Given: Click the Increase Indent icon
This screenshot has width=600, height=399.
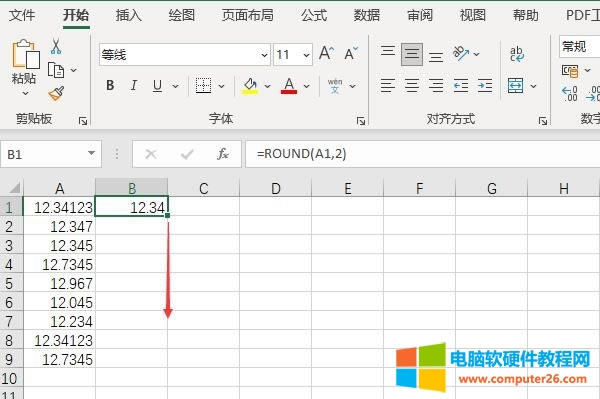Looking at the screenshot, I should [x=484, y=85].
